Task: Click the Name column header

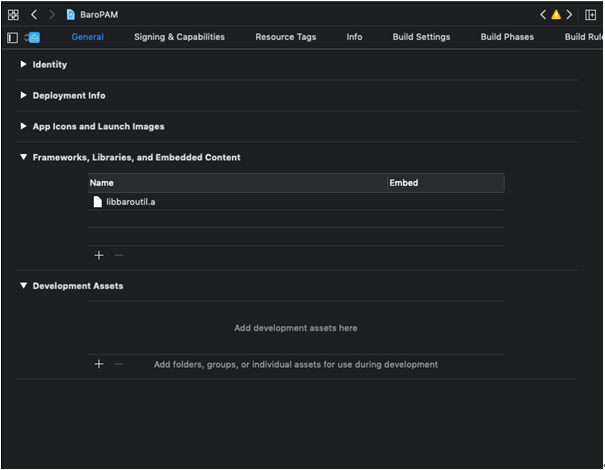Action: [x=238, y=183]
